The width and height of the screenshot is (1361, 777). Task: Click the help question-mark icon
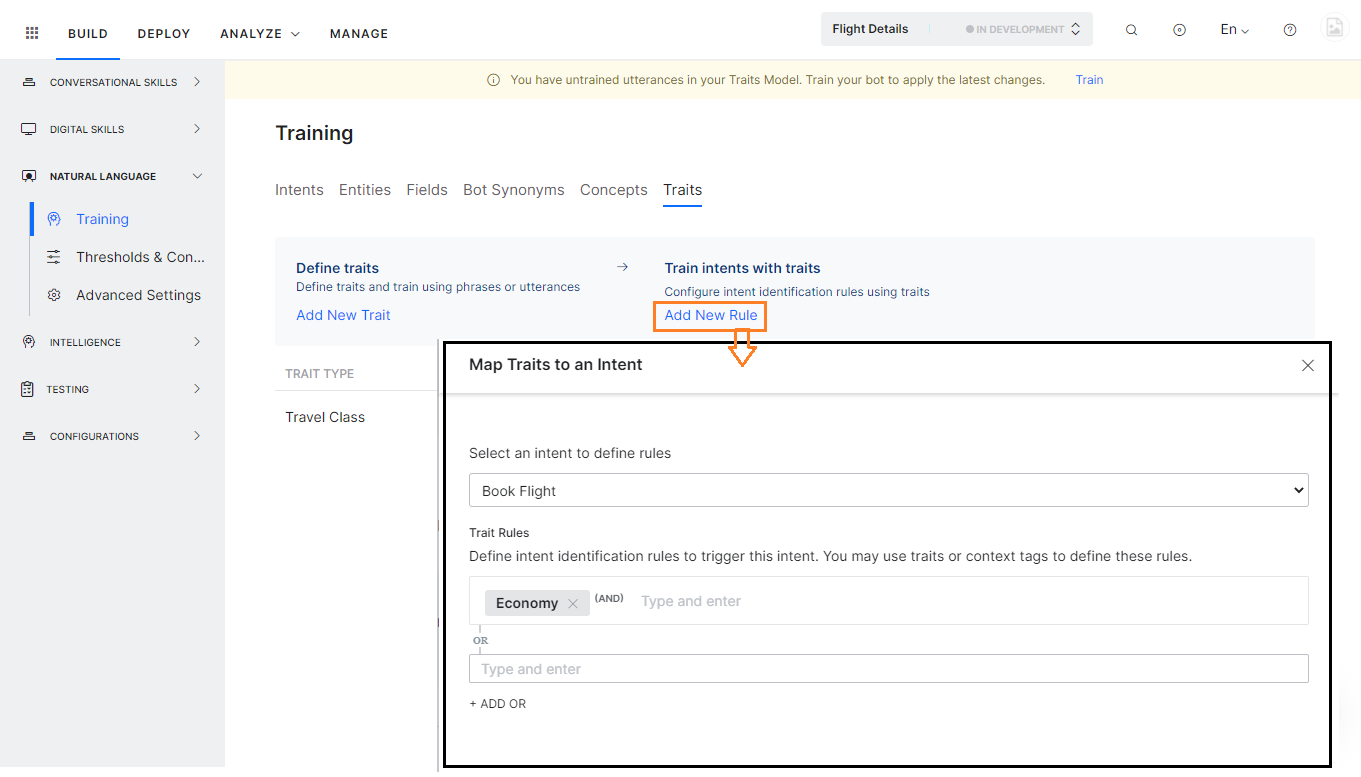1289,30
